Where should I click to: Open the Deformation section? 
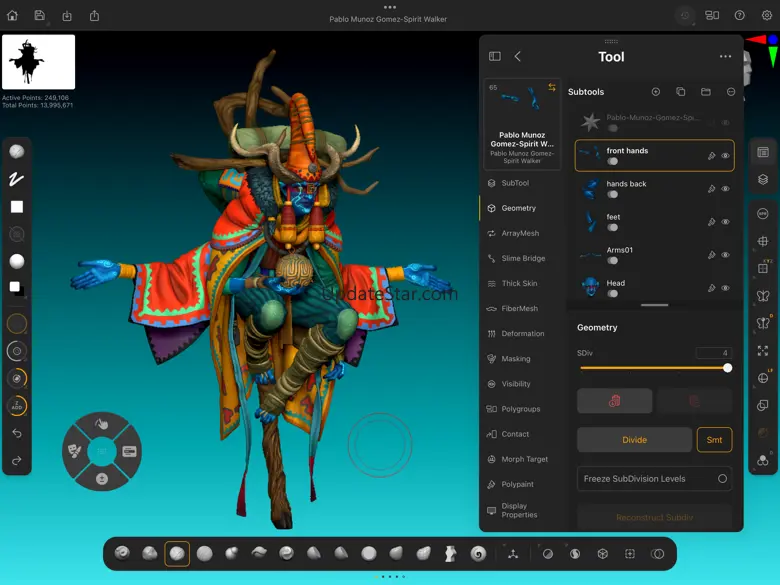click(x=522, y=334)
